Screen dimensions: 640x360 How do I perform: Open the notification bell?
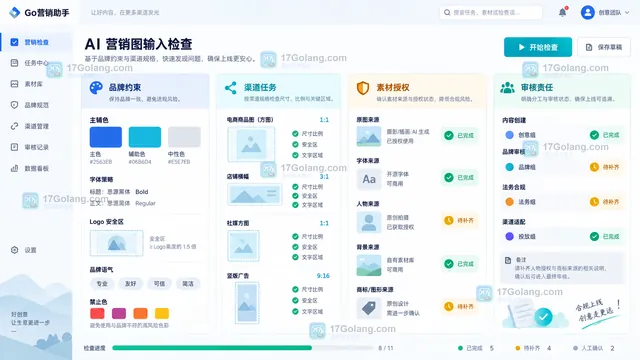pos(562,12)
